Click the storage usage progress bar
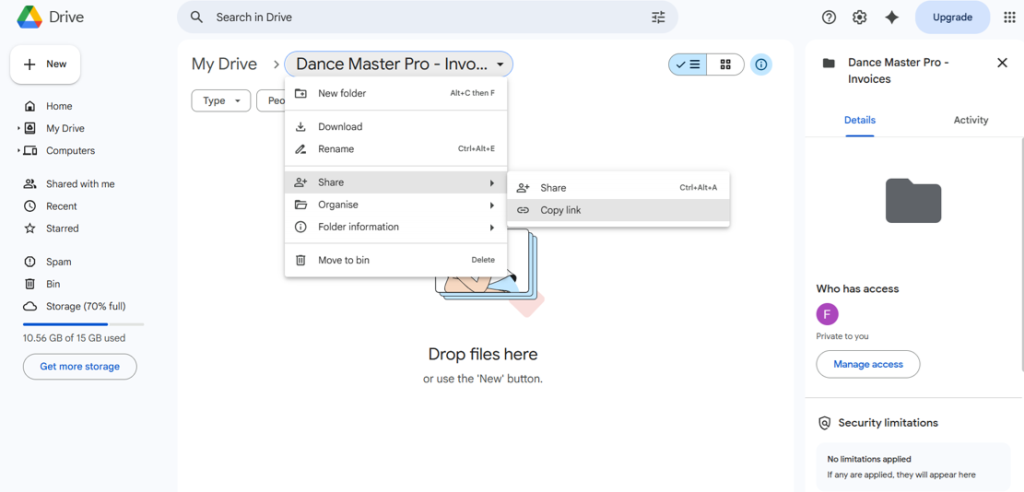The width and height of the screenshot is (1024, 492). [x=83, y=324]
